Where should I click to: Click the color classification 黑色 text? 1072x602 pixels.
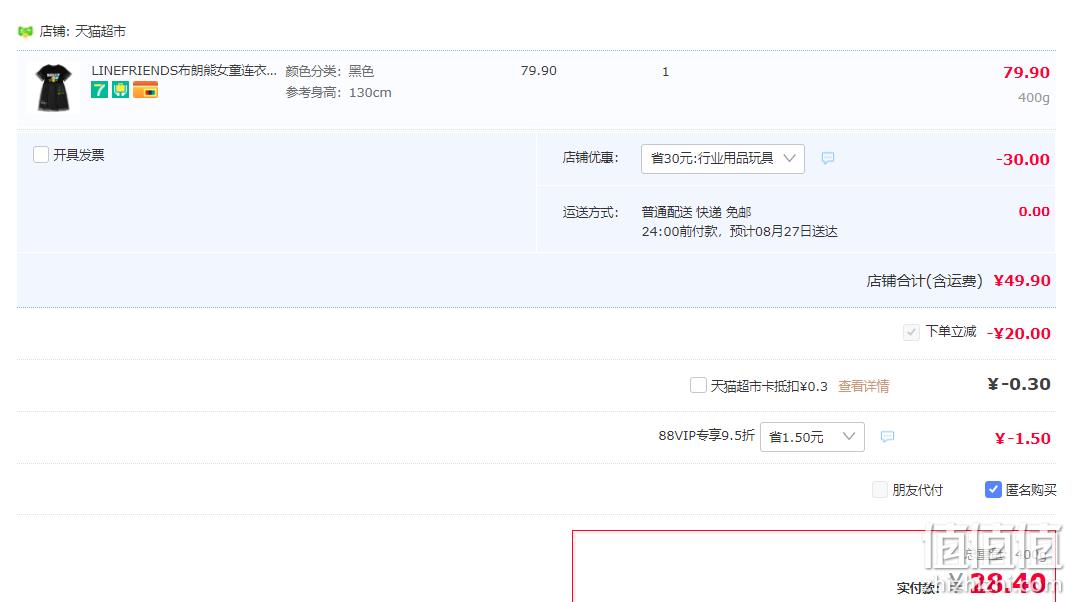361,71
